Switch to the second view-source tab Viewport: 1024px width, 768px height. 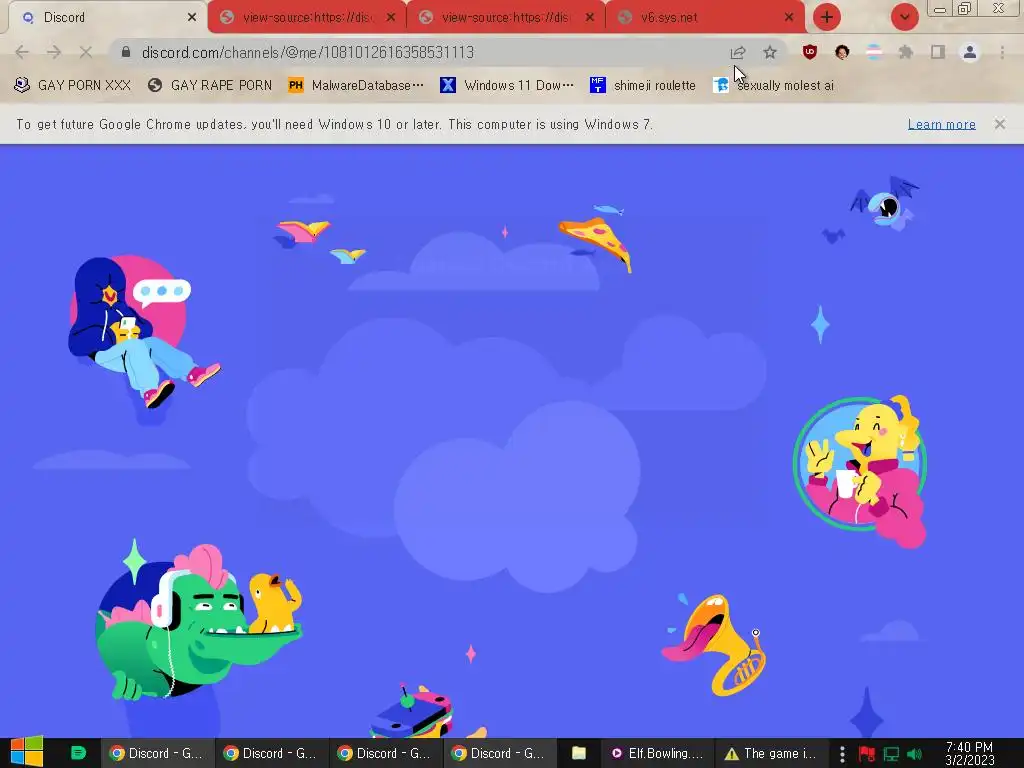point(505,18)
